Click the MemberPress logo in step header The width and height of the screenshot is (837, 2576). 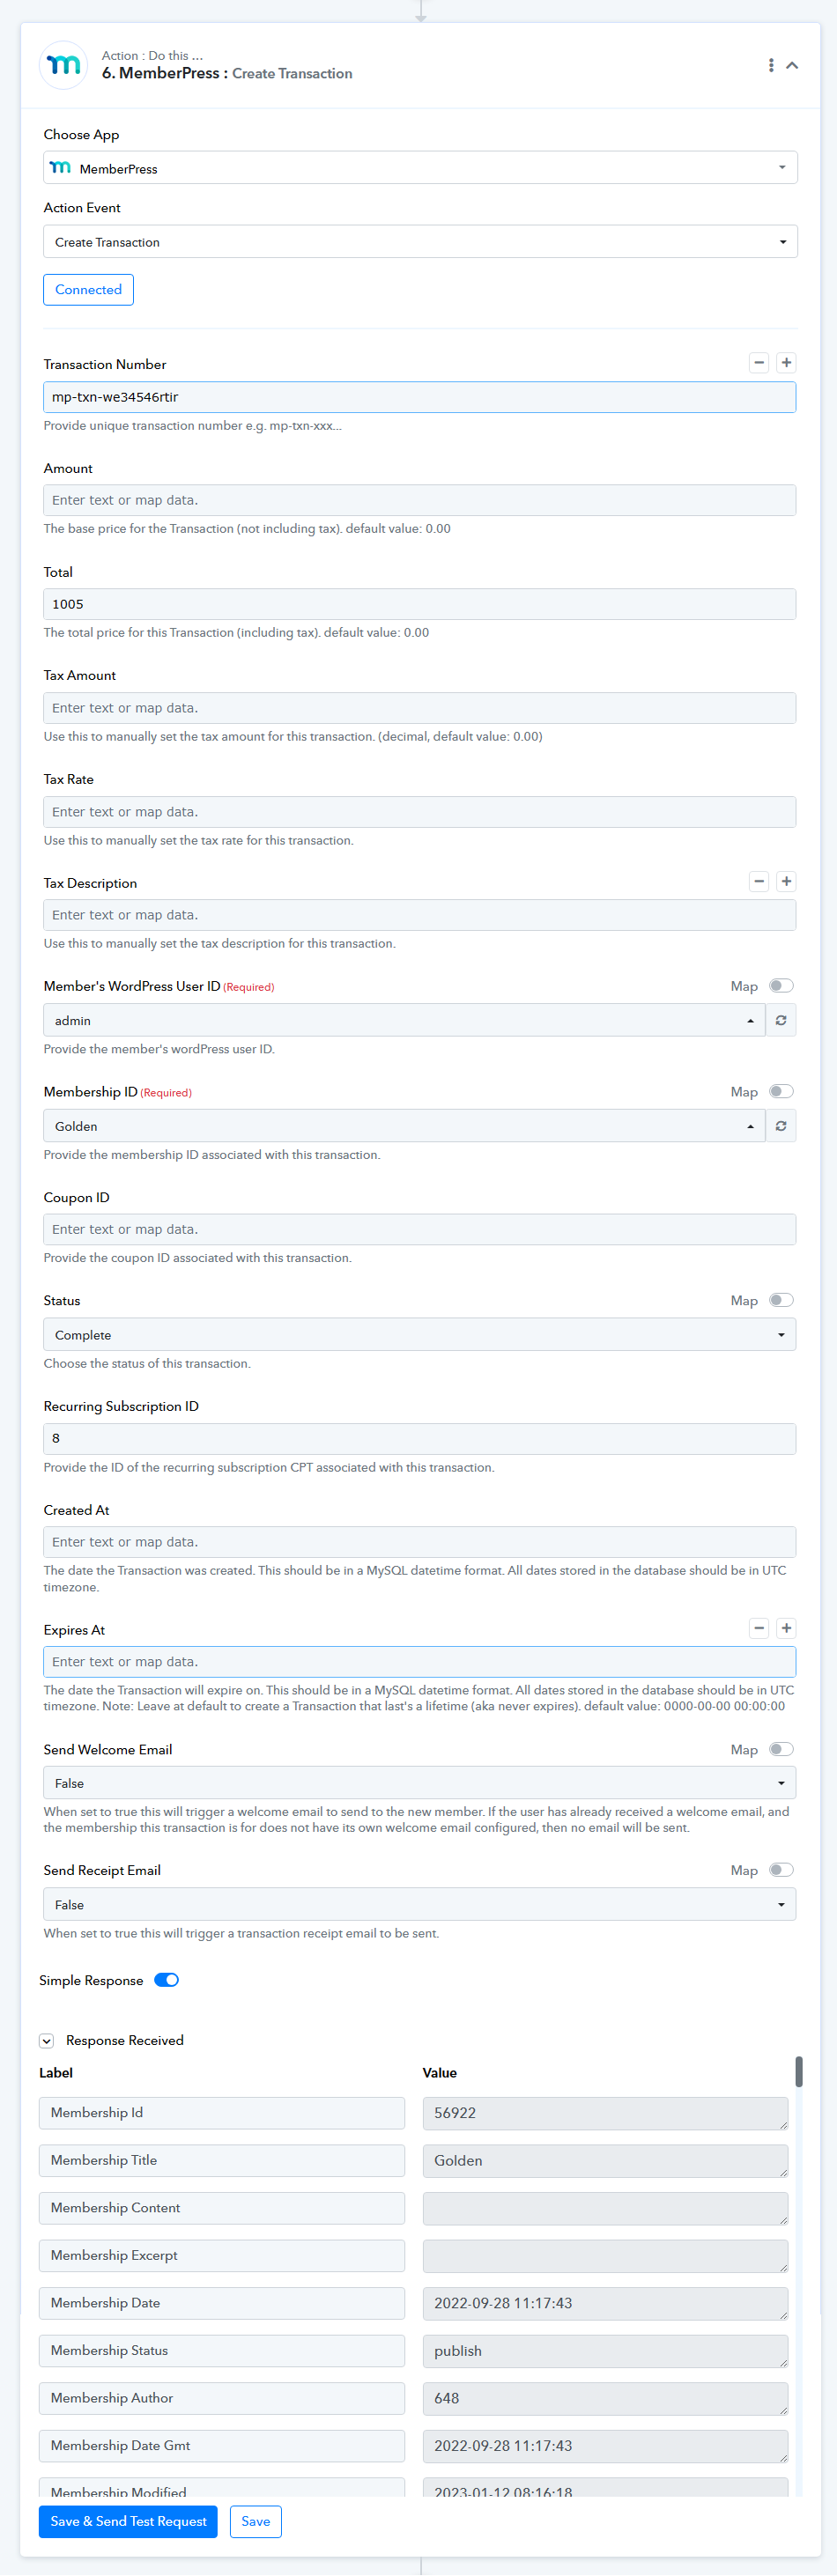coord(64,65)
